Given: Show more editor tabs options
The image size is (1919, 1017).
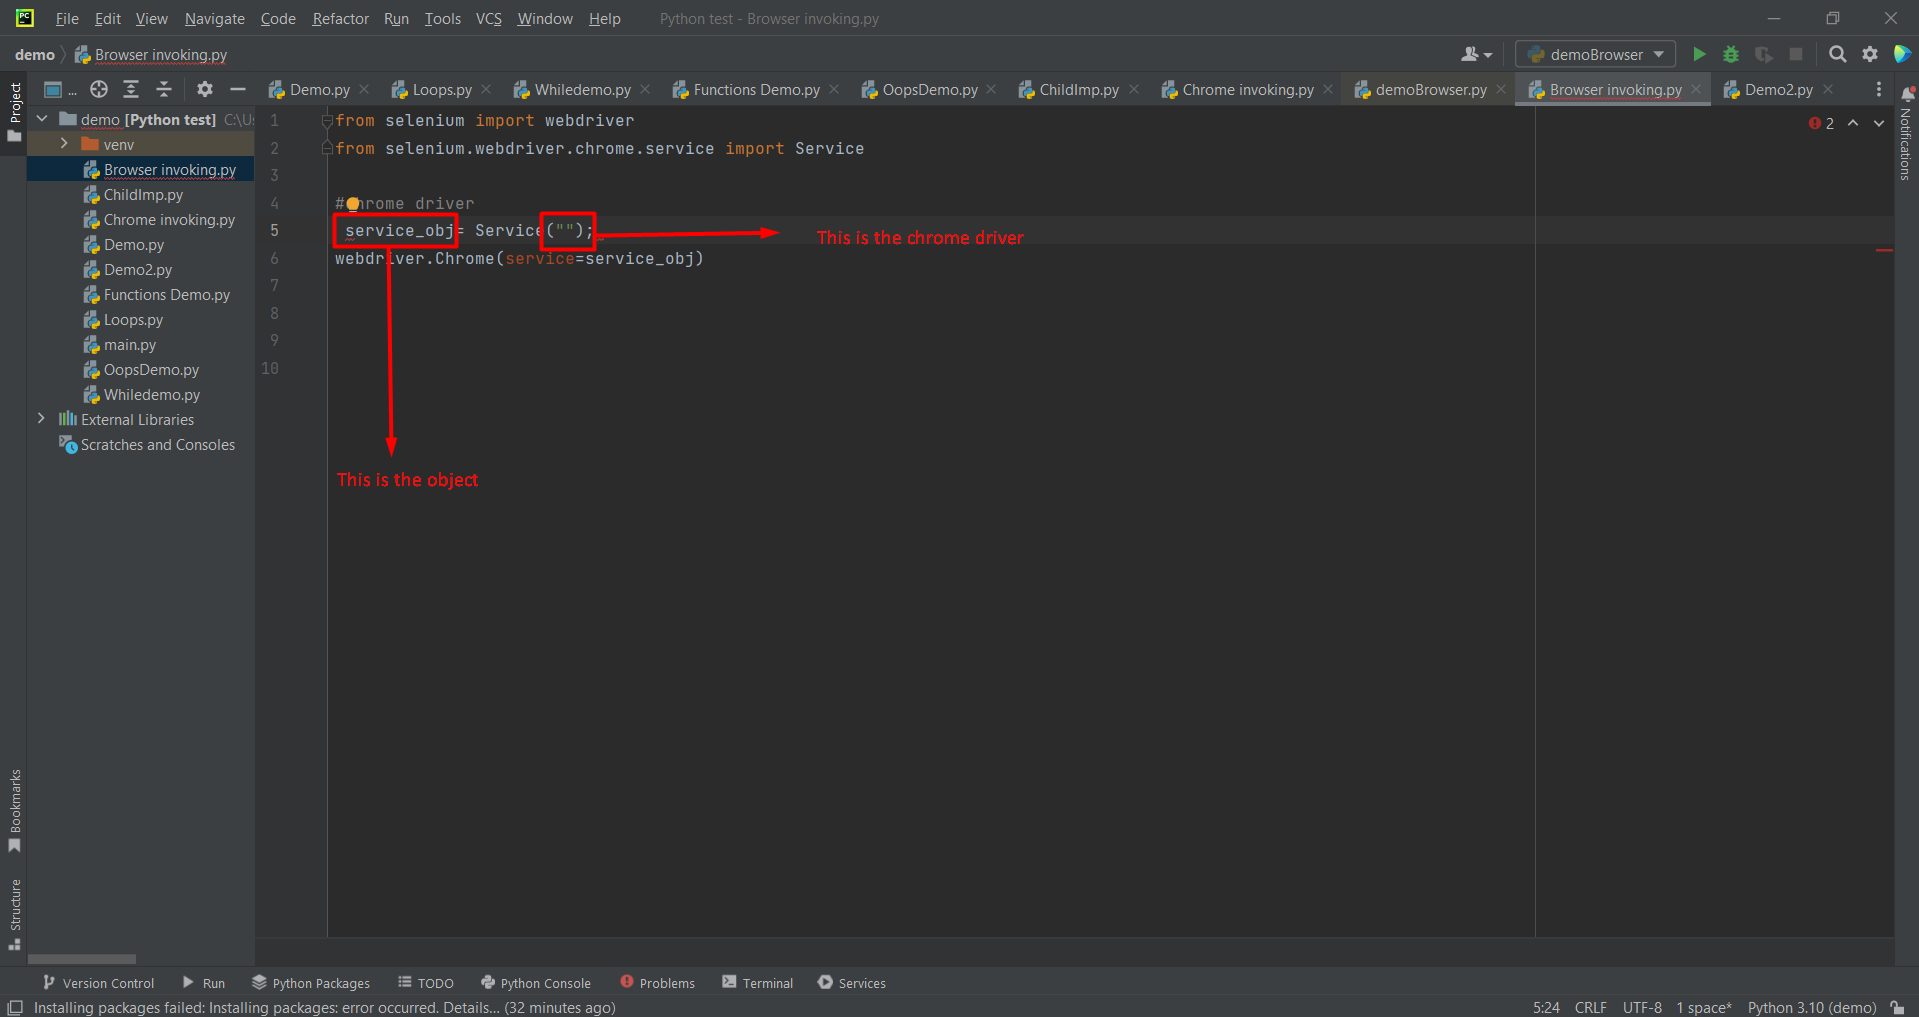Looking at the screenshot, I should [1879, 89].
